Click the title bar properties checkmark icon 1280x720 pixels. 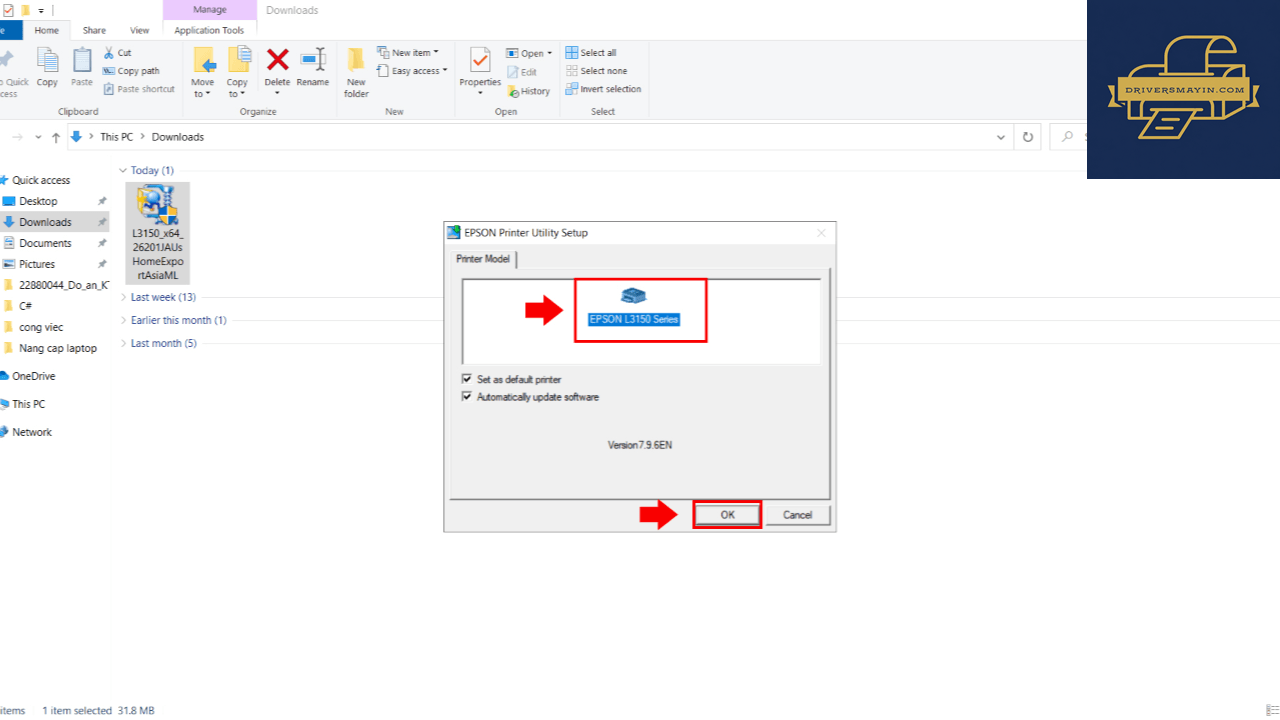[x=8, y=10]
